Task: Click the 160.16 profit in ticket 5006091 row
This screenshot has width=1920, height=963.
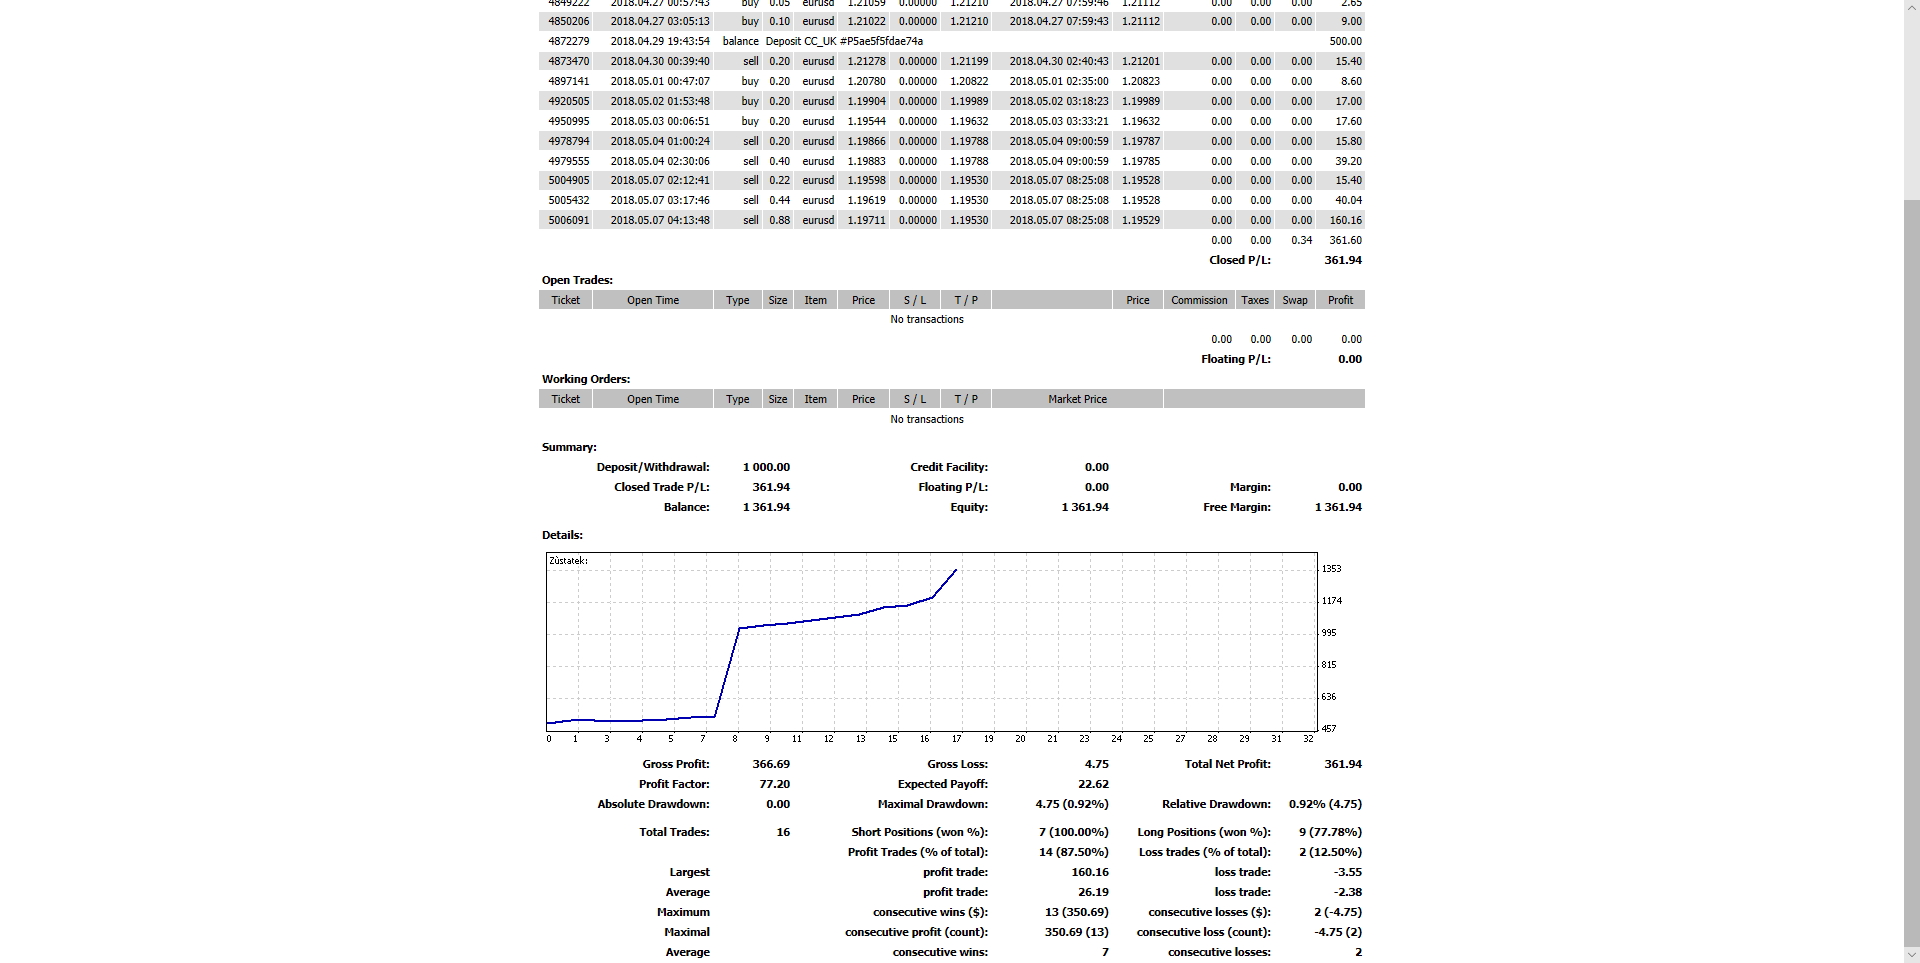Action: [x=1345, y=220]
